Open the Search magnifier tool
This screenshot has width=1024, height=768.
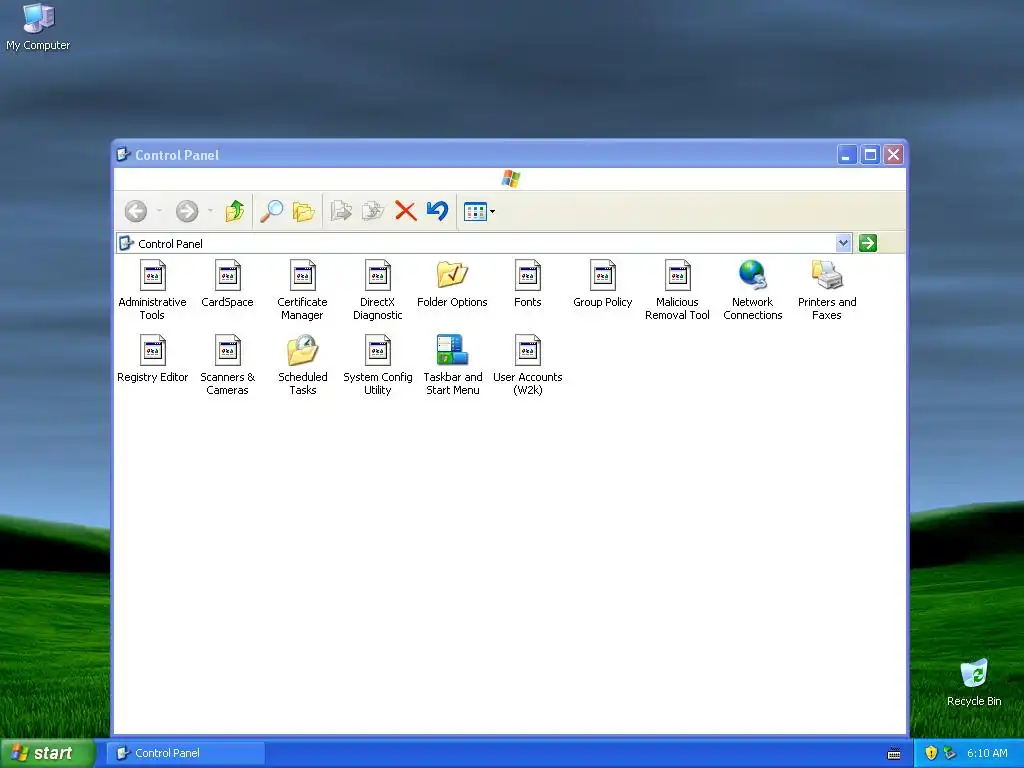(x=271, y=211)
